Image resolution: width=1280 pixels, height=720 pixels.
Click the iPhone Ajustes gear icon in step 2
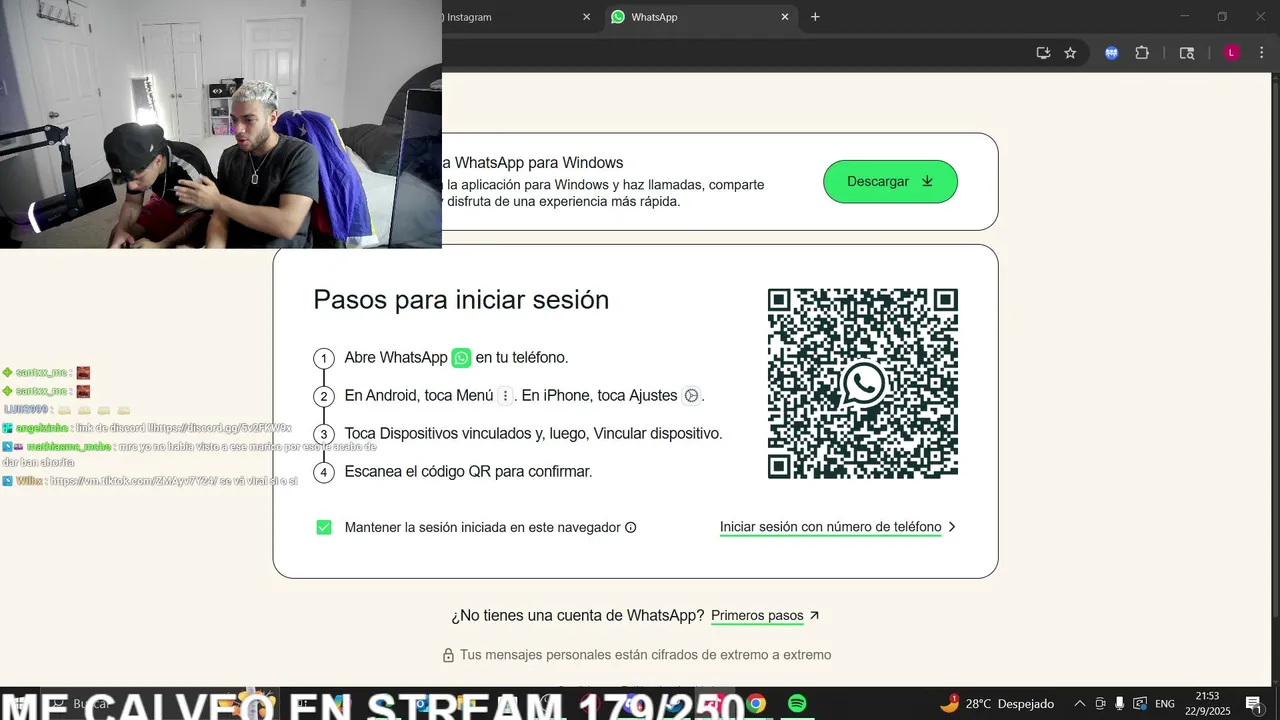[x=691, y=396]
